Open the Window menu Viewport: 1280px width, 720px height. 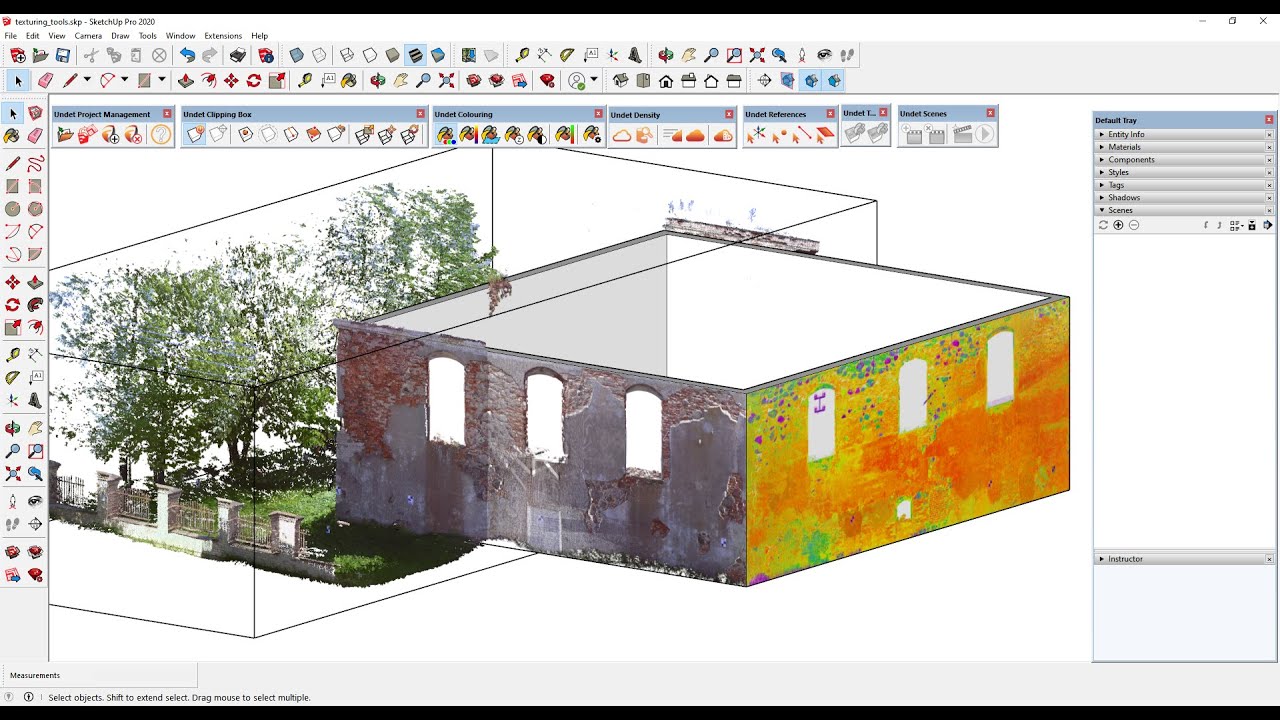(181, 36)
